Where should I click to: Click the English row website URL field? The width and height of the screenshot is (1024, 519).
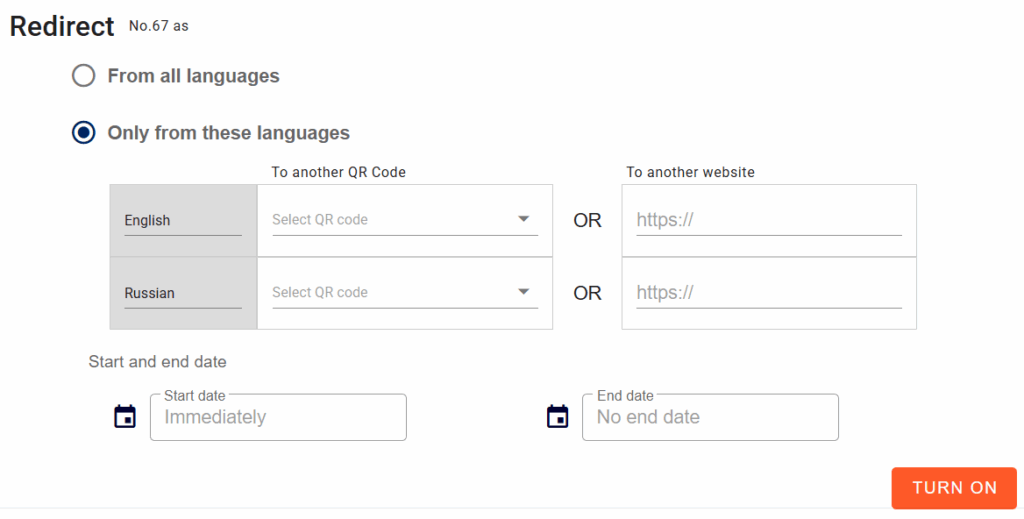coord(768,220)
